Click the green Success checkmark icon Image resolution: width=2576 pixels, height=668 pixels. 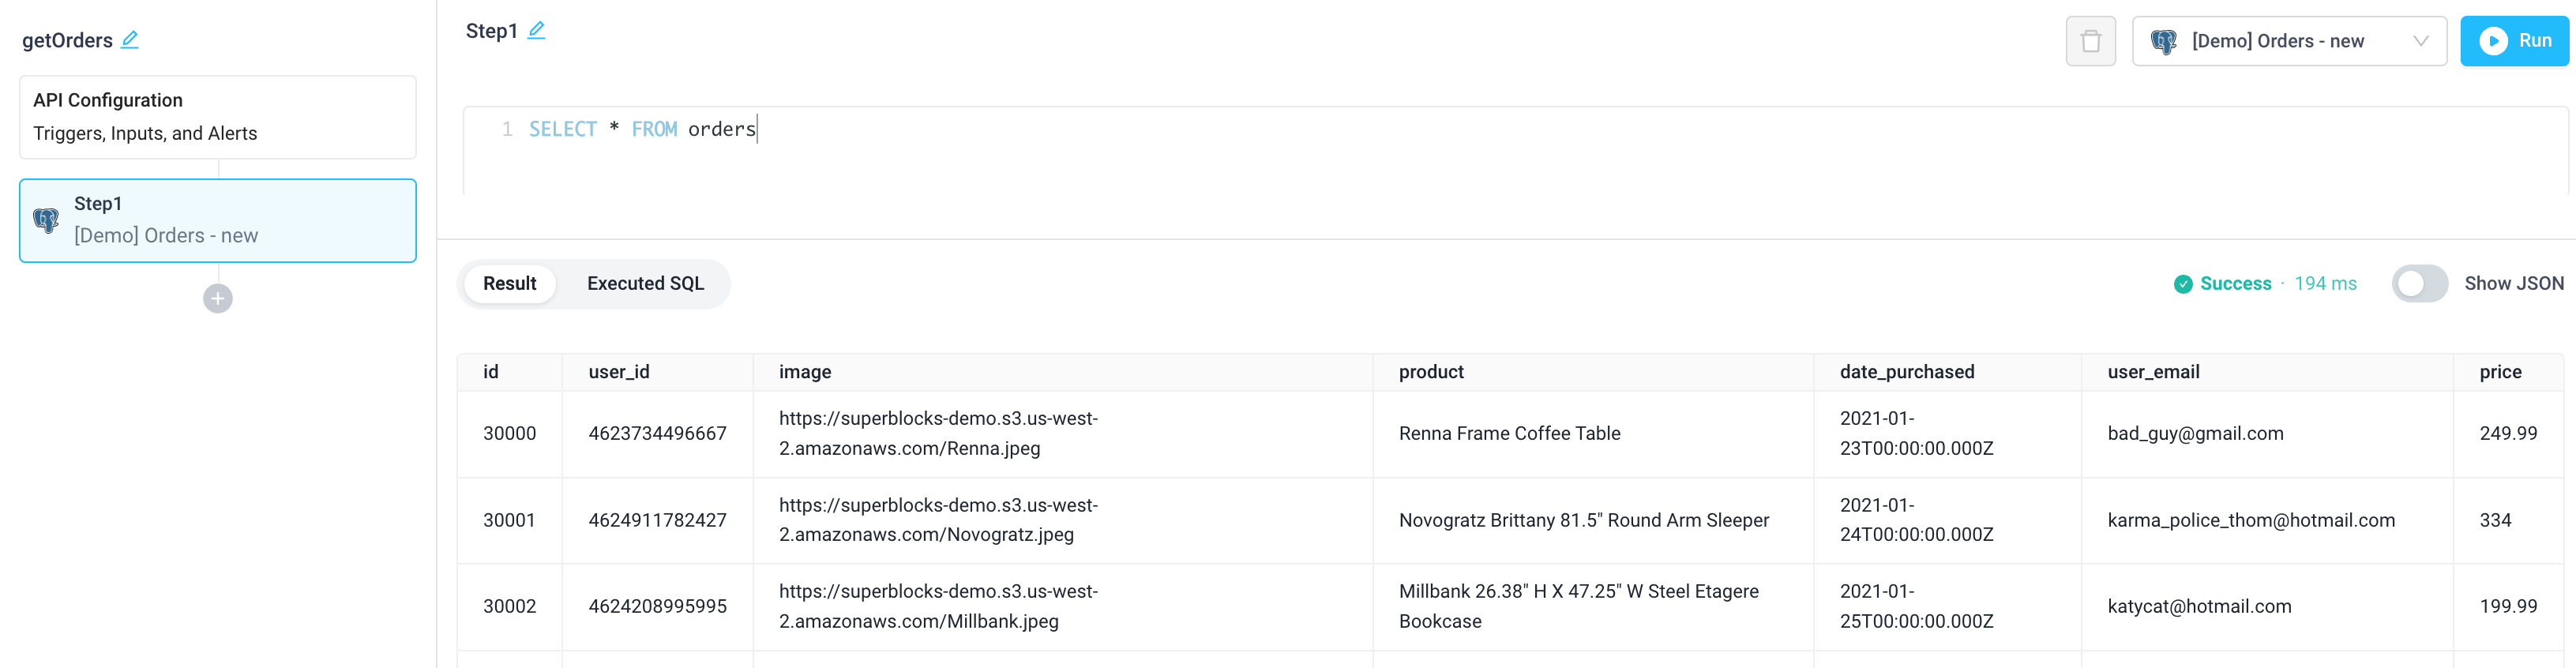pos(2183,283)
